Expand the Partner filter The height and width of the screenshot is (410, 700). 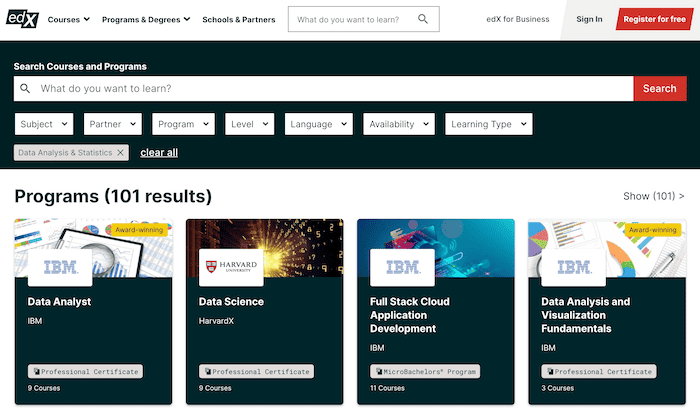tap(112, 124)
